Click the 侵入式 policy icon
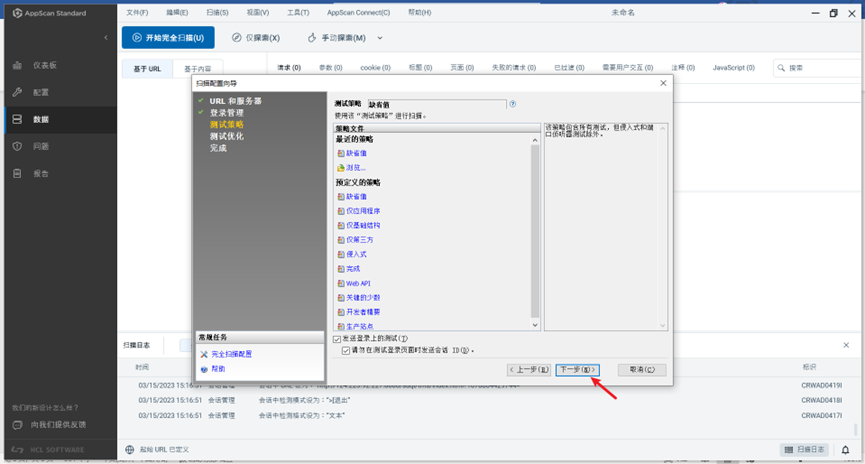Screen dimensions: 865x464 [341, 254]
